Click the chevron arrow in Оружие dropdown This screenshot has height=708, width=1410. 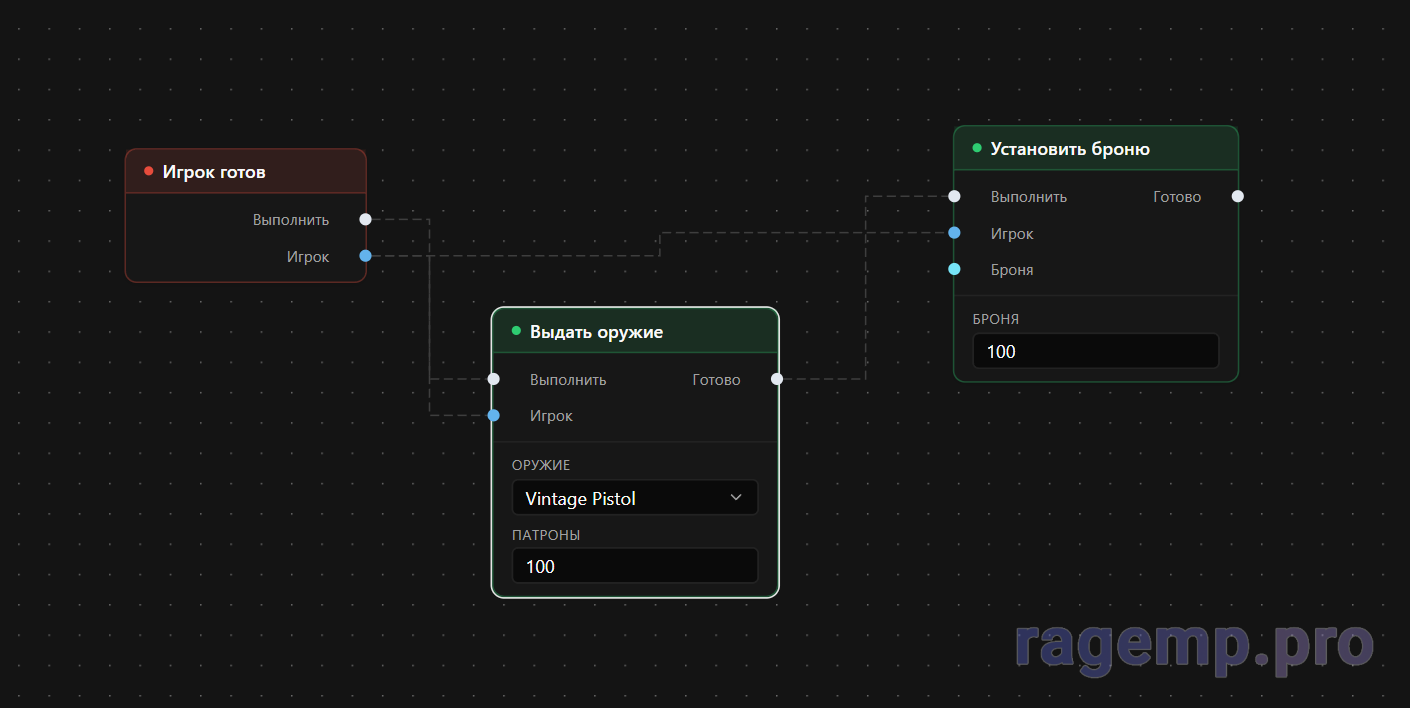coord(736,497)
